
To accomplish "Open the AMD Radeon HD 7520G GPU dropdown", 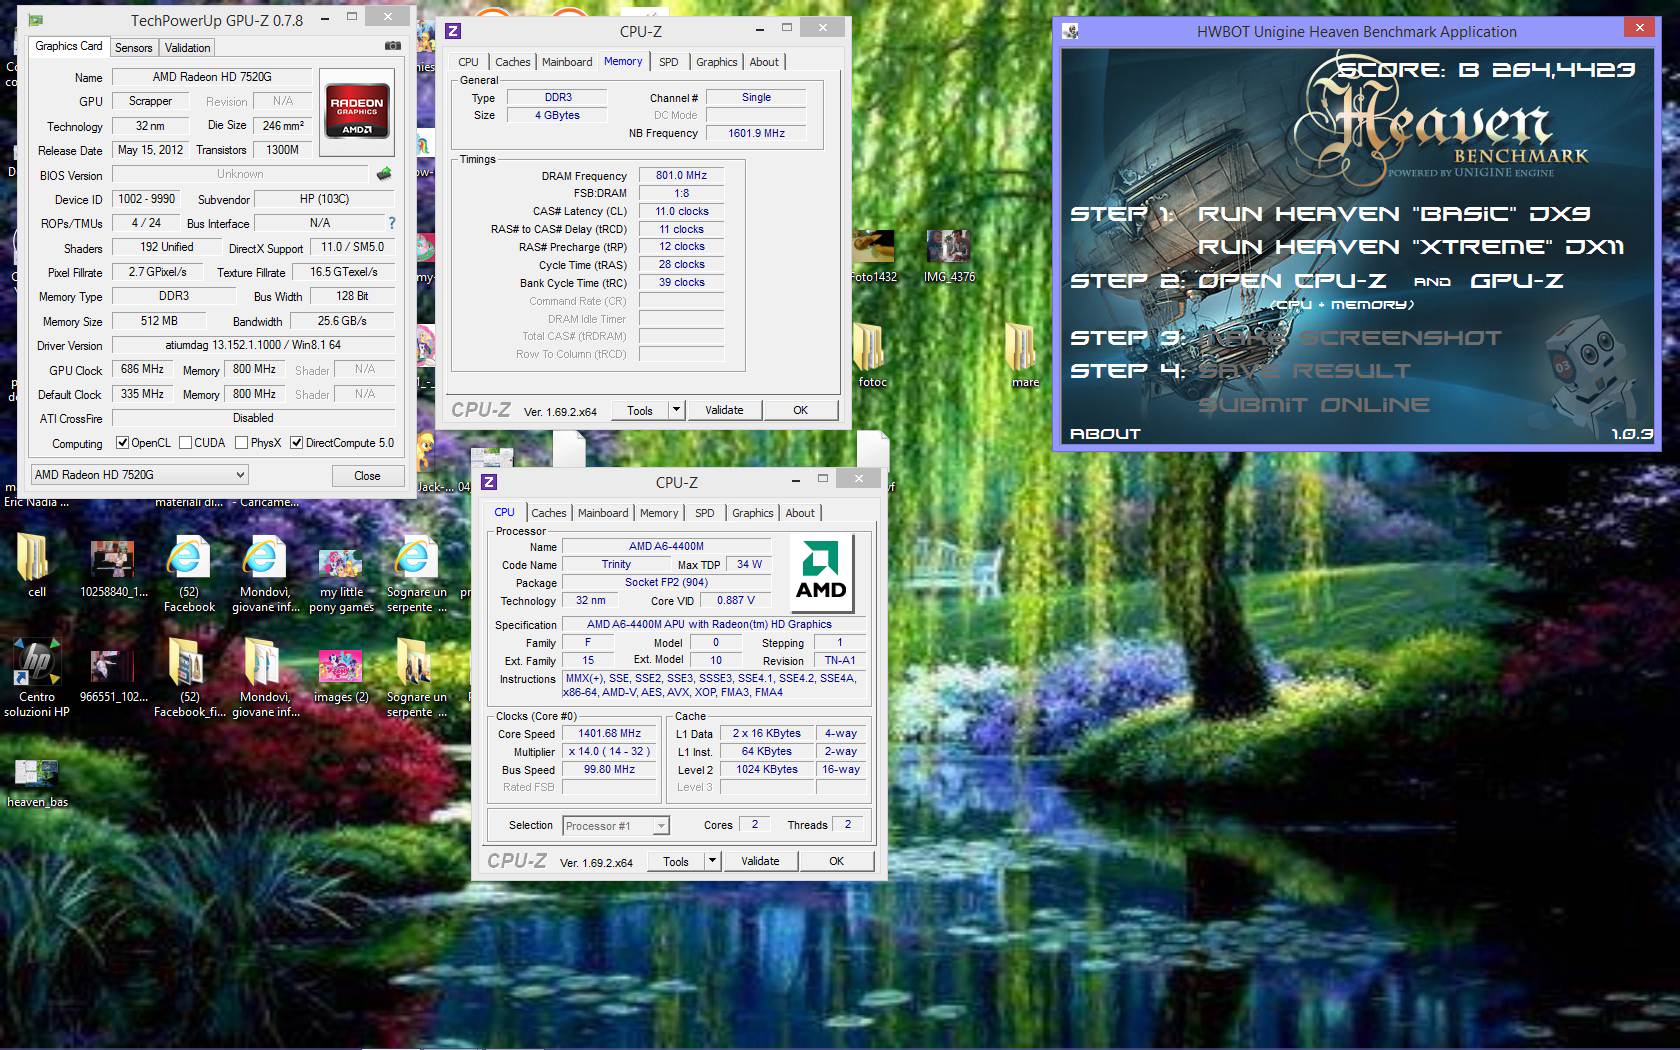I will [x=139, y=475].
